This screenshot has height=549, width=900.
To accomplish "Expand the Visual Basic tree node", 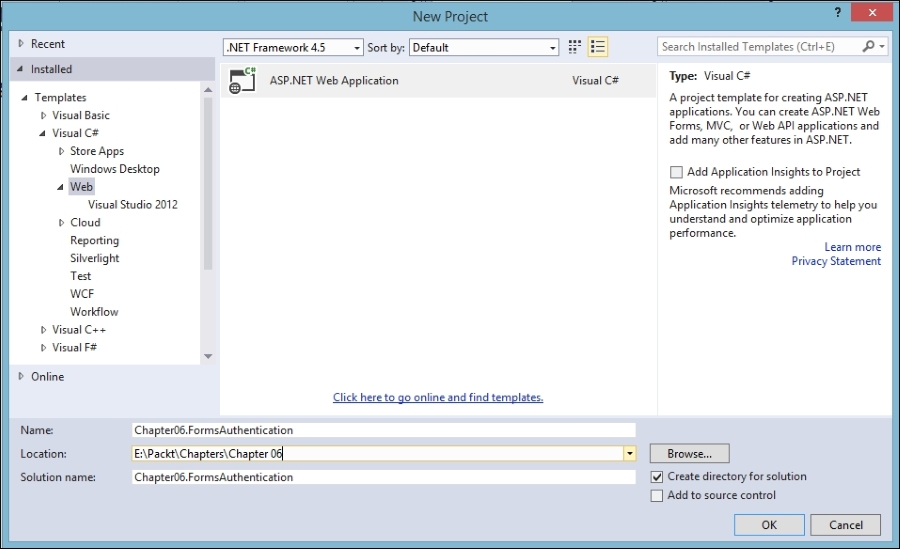I will [x=43, y=116].
